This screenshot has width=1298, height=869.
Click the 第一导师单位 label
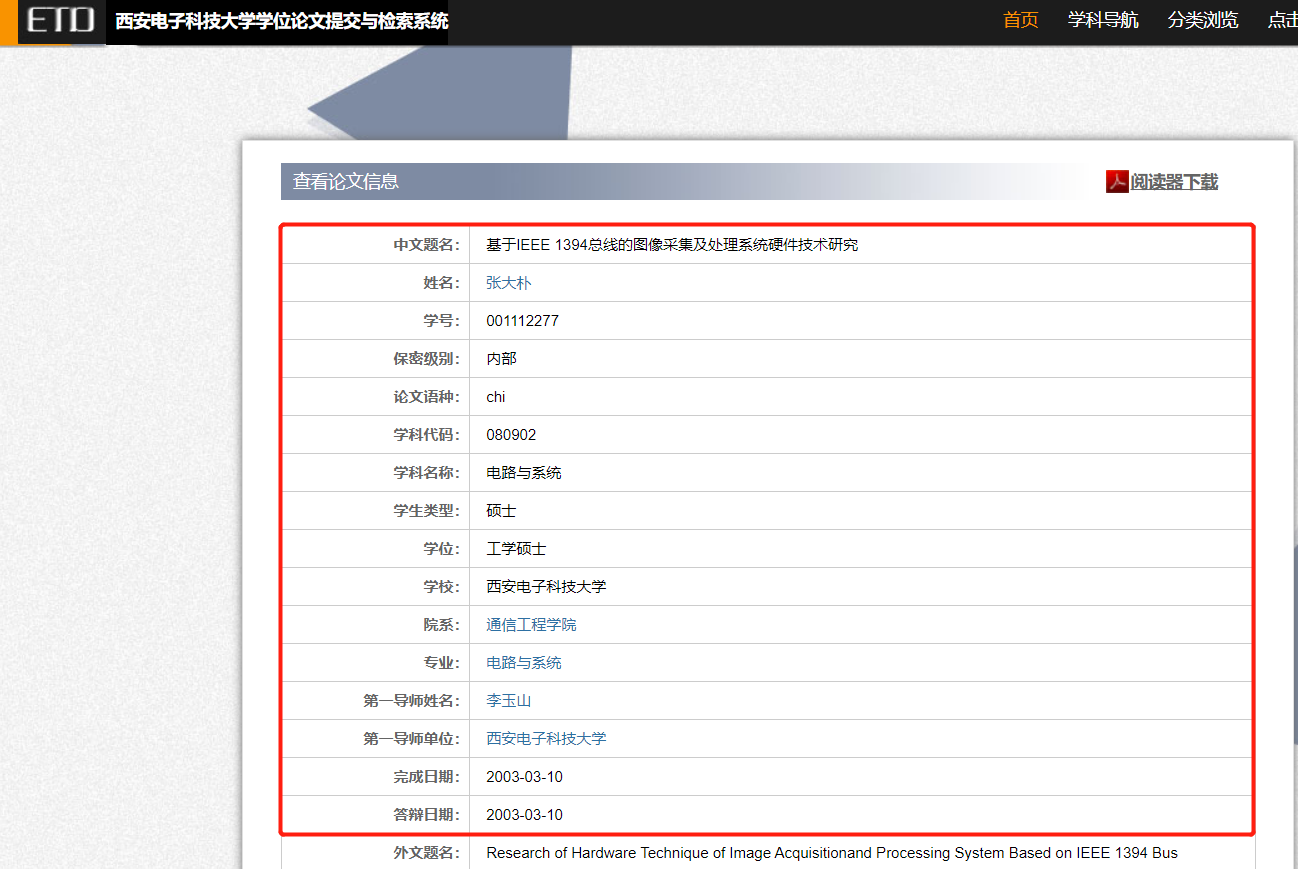(x=412, y=739)
